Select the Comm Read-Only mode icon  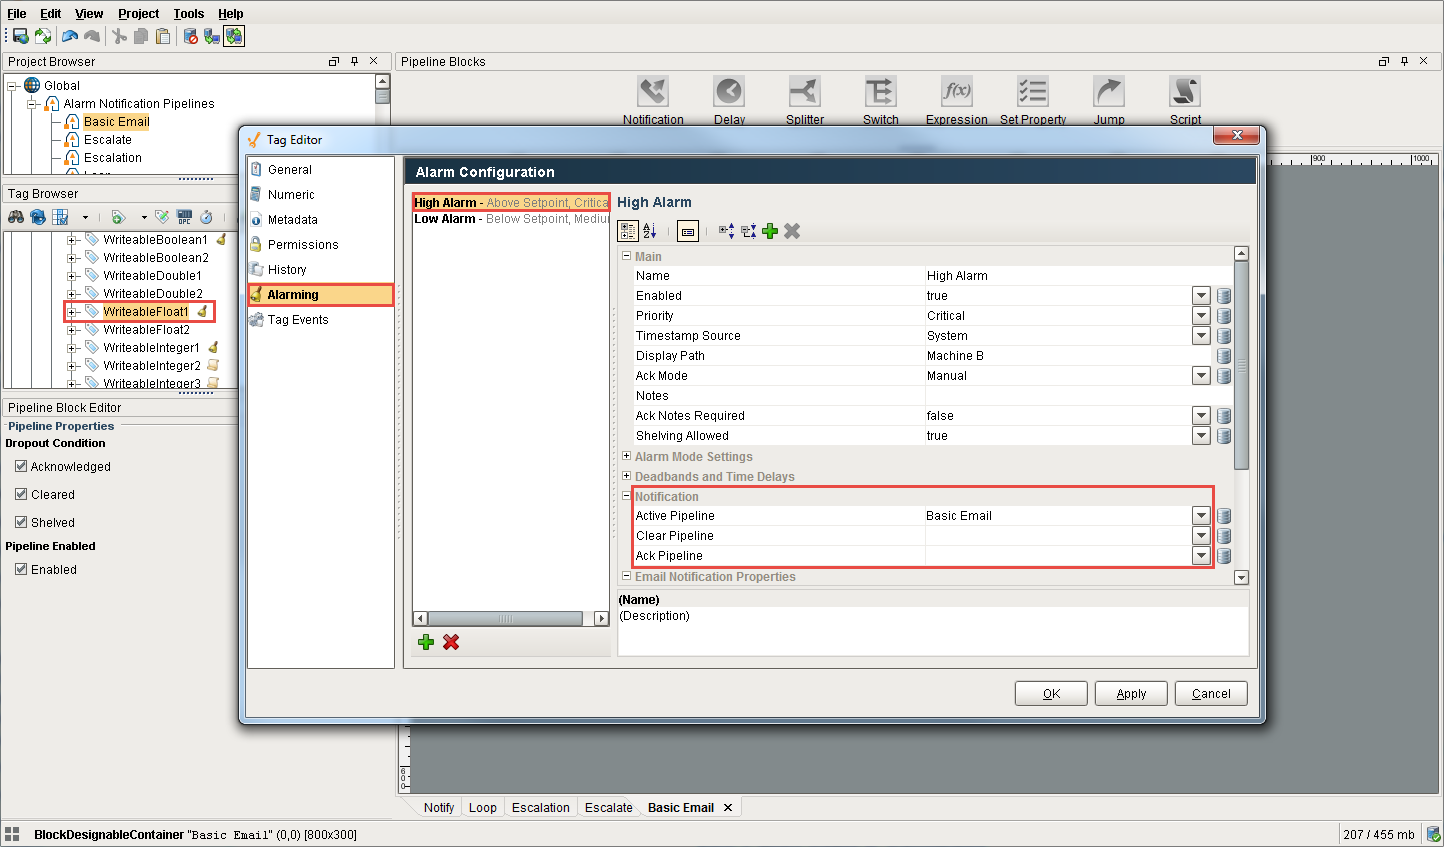(x=212, y=36)
